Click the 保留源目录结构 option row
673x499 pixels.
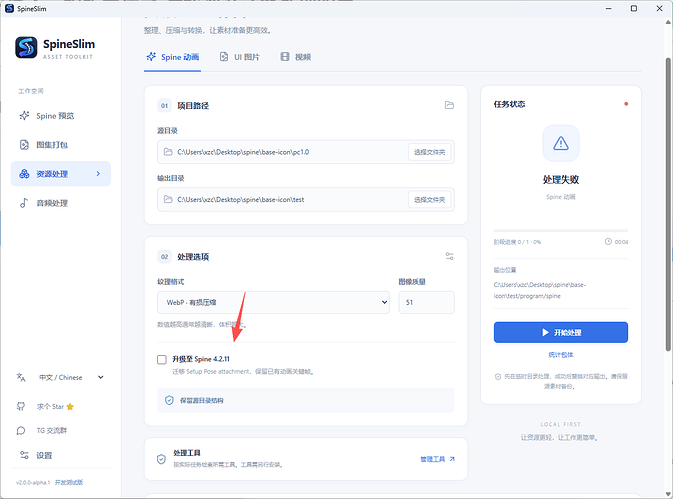306,400
